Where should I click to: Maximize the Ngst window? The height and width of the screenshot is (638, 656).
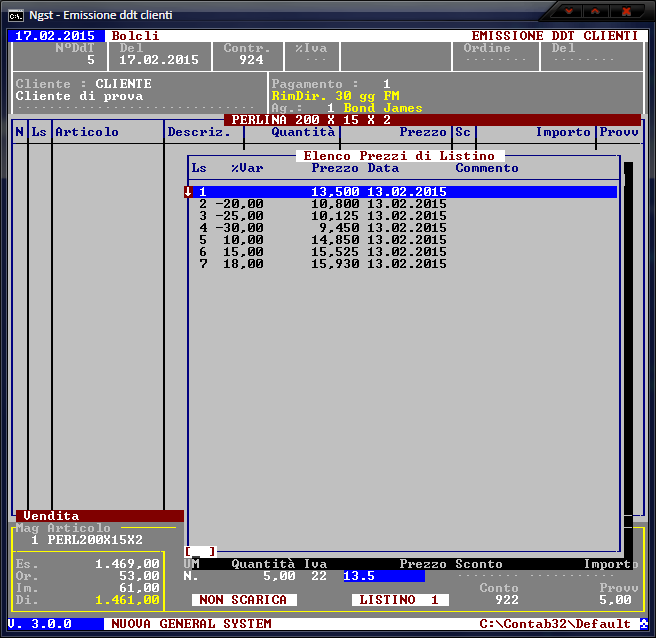tap(597, 11)
